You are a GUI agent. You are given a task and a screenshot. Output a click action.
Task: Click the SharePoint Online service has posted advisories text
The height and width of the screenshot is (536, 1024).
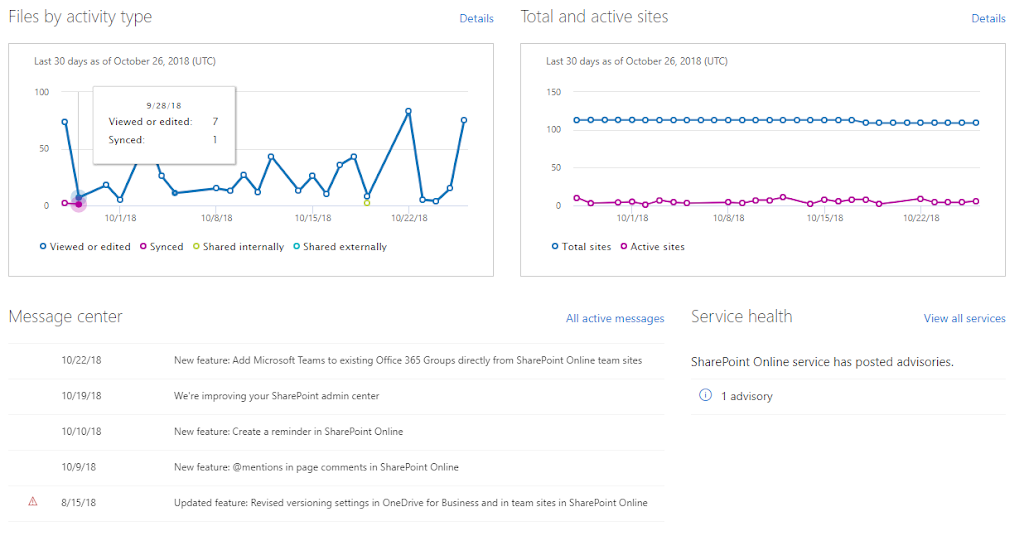(x=822, y=362)
